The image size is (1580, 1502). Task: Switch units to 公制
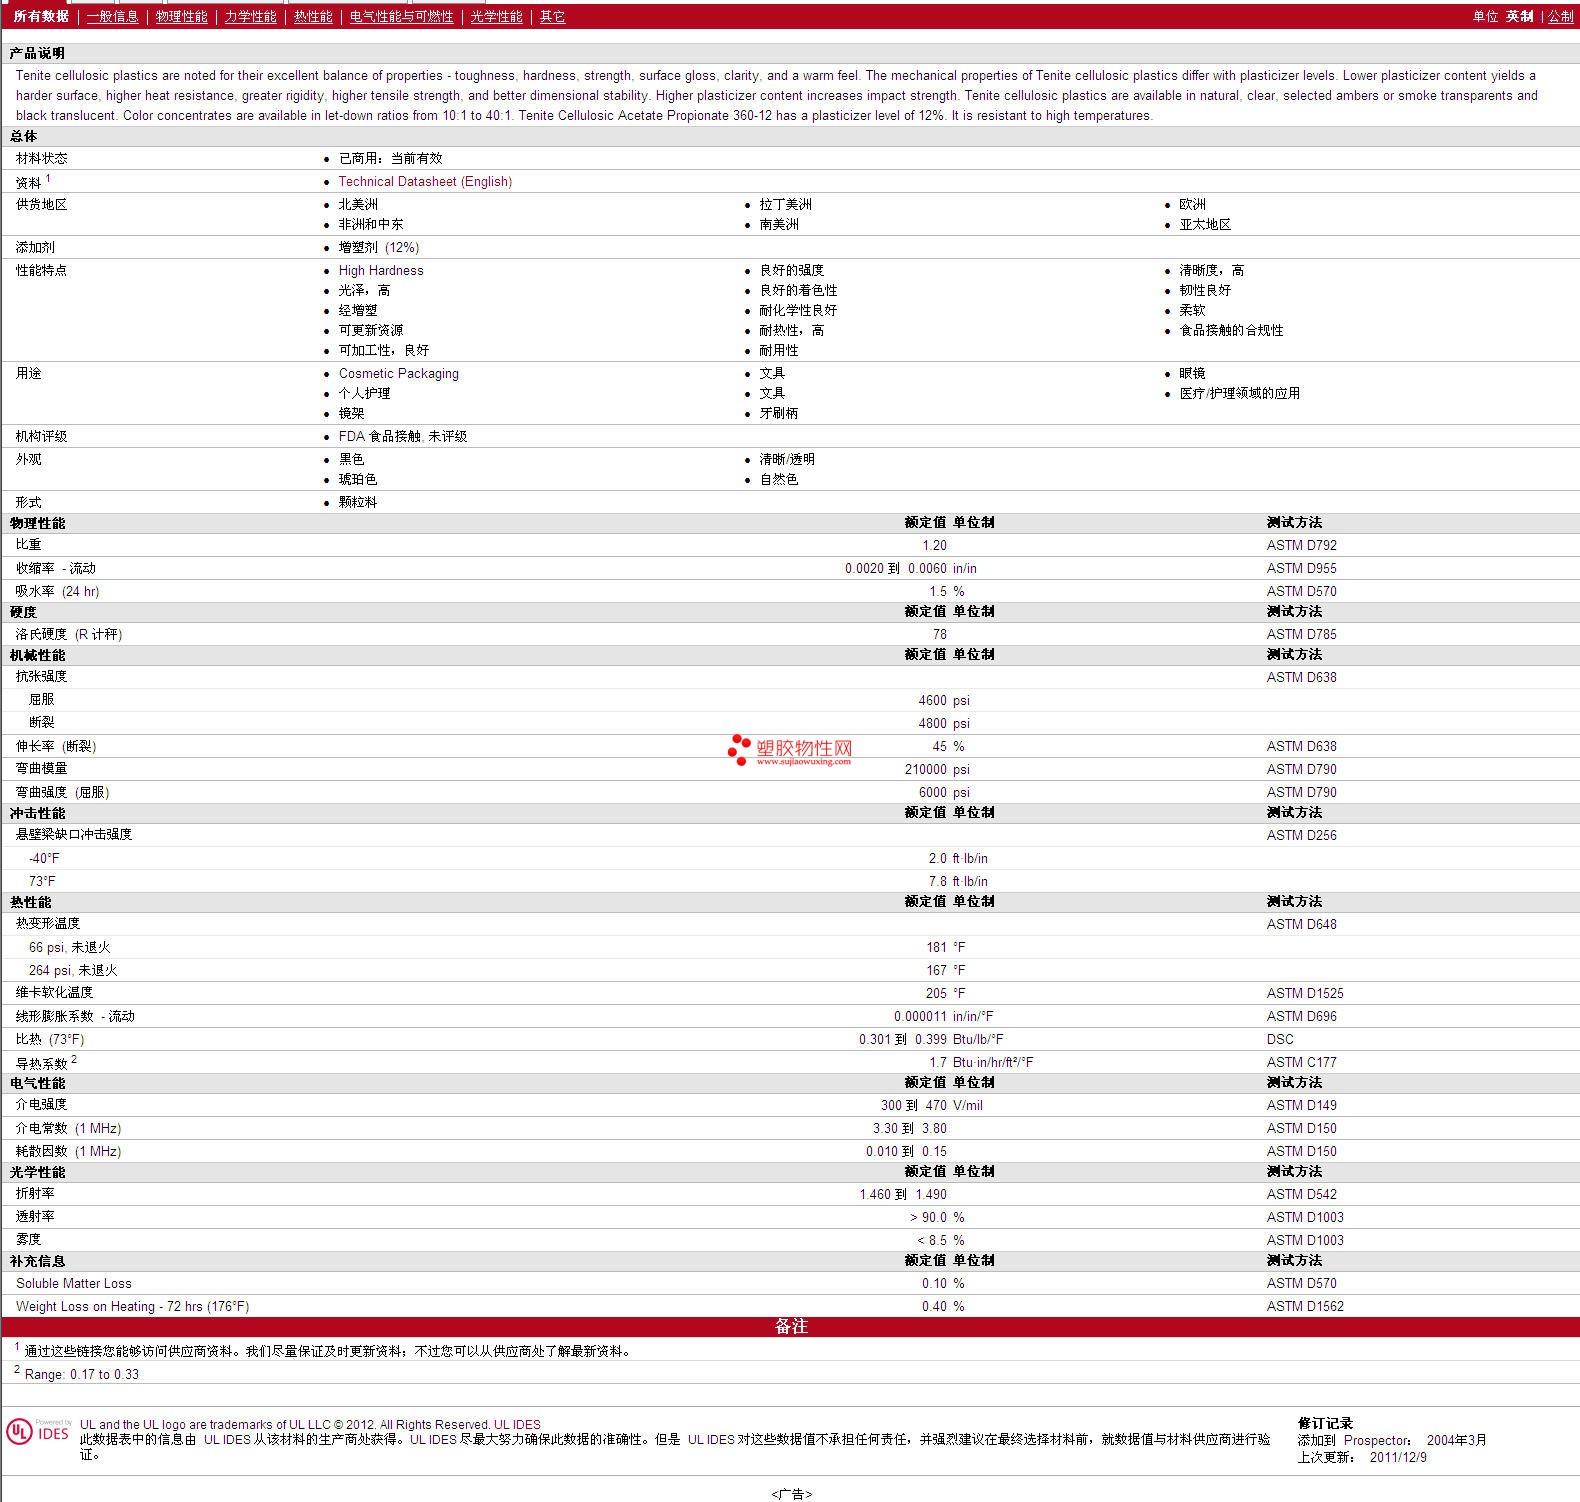[1560, 16]
